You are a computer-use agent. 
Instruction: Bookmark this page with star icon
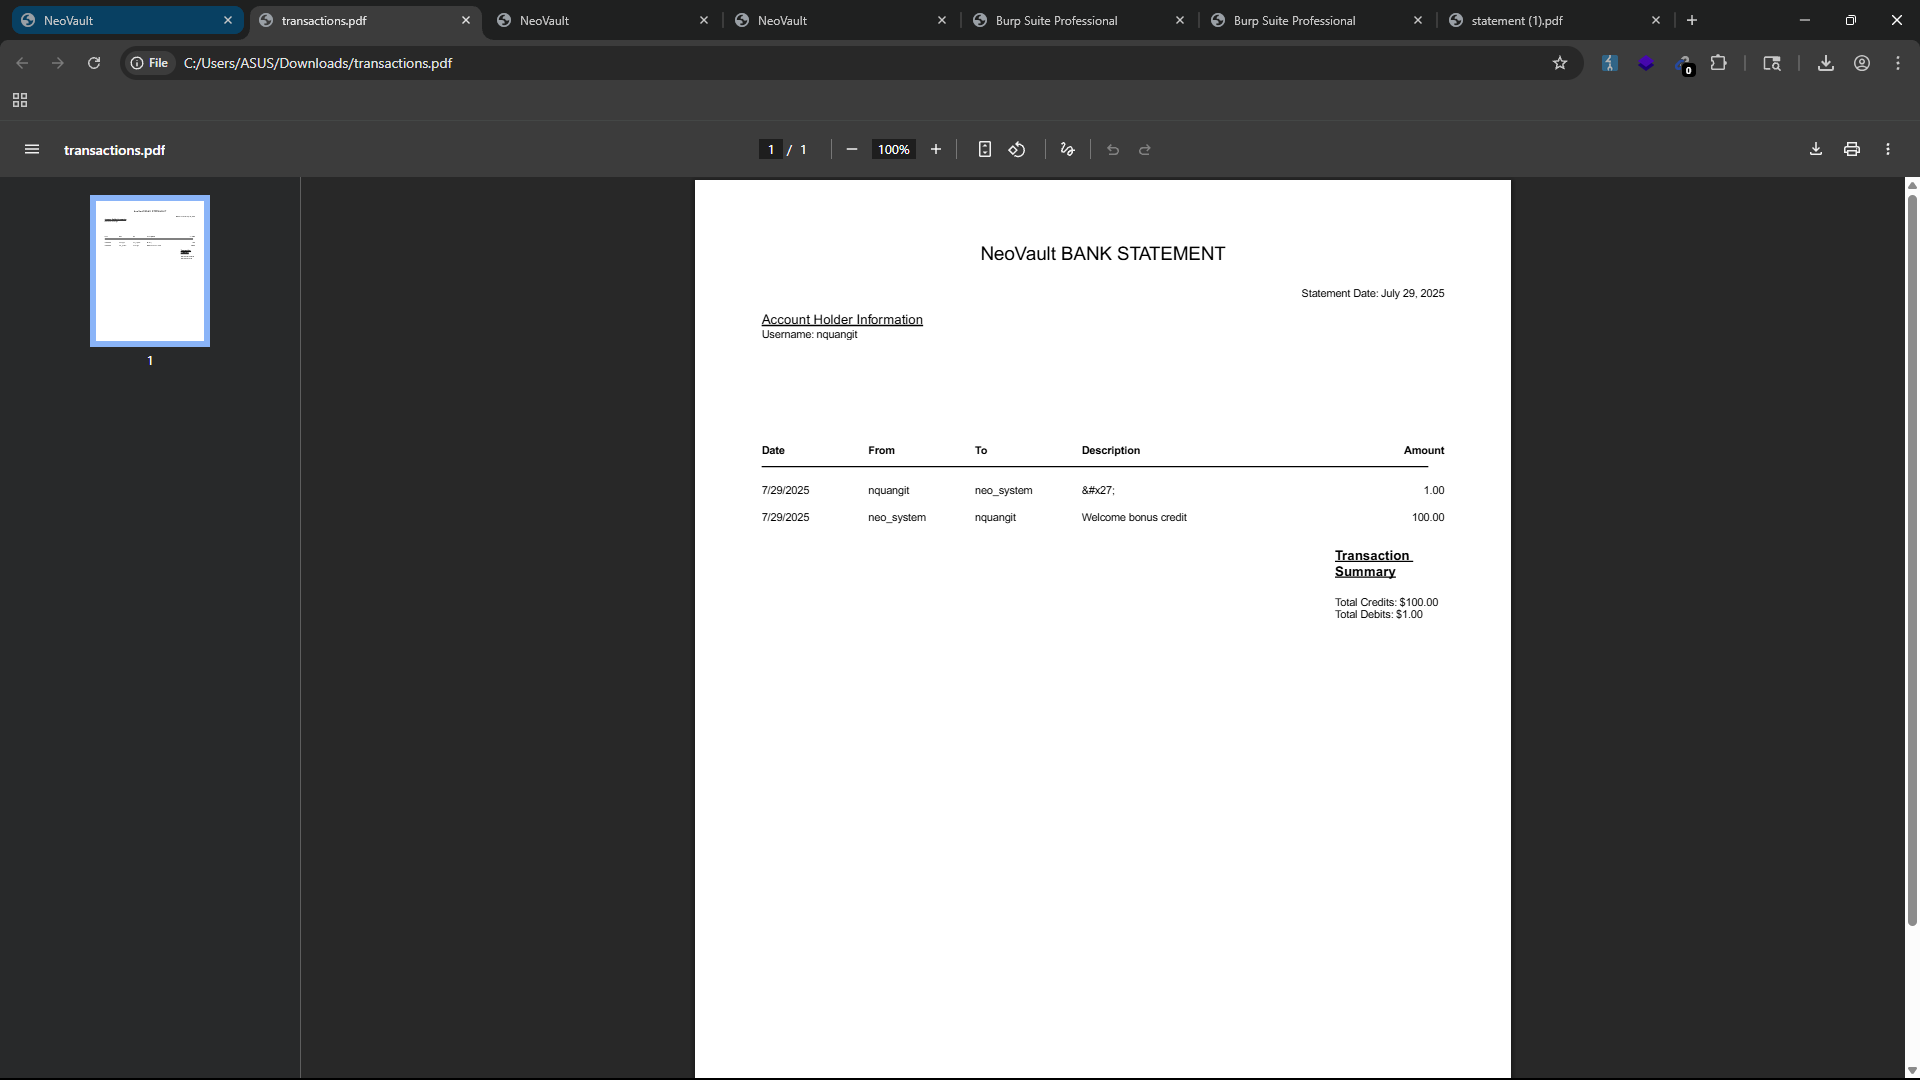pos(1560,63)
